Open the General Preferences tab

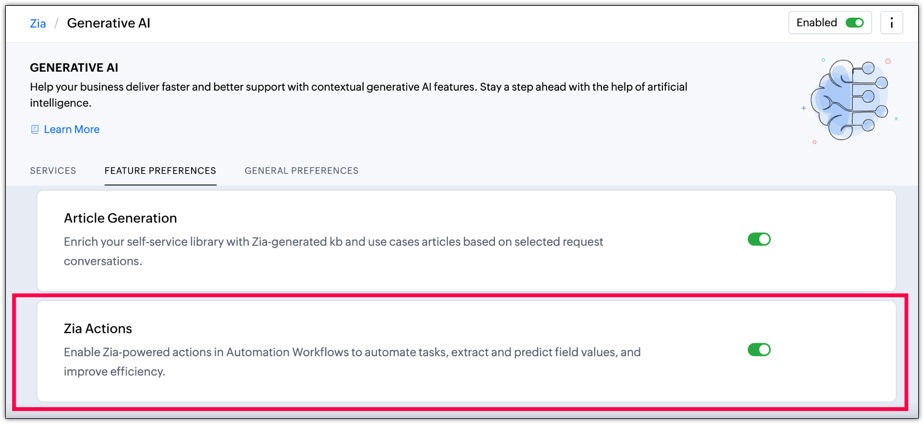(x=301, y=171)
